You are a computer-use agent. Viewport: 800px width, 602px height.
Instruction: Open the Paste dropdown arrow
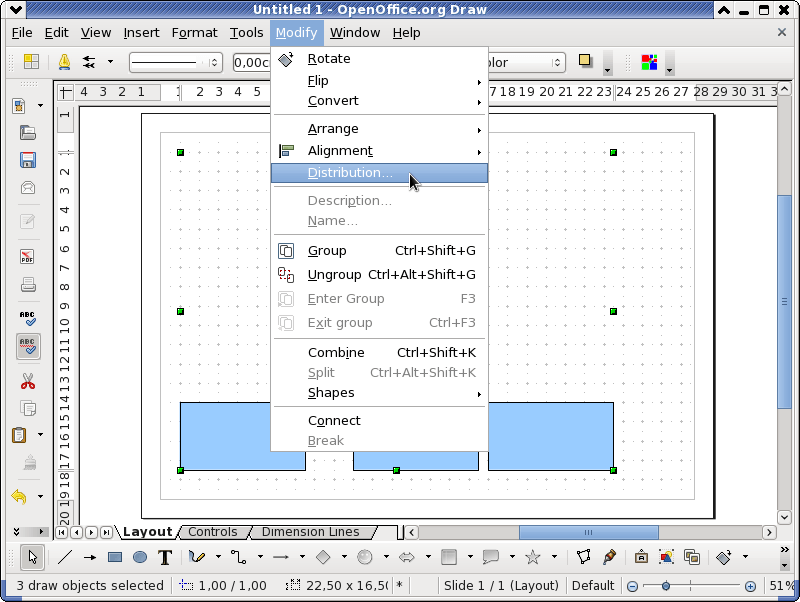coord(40,435)
